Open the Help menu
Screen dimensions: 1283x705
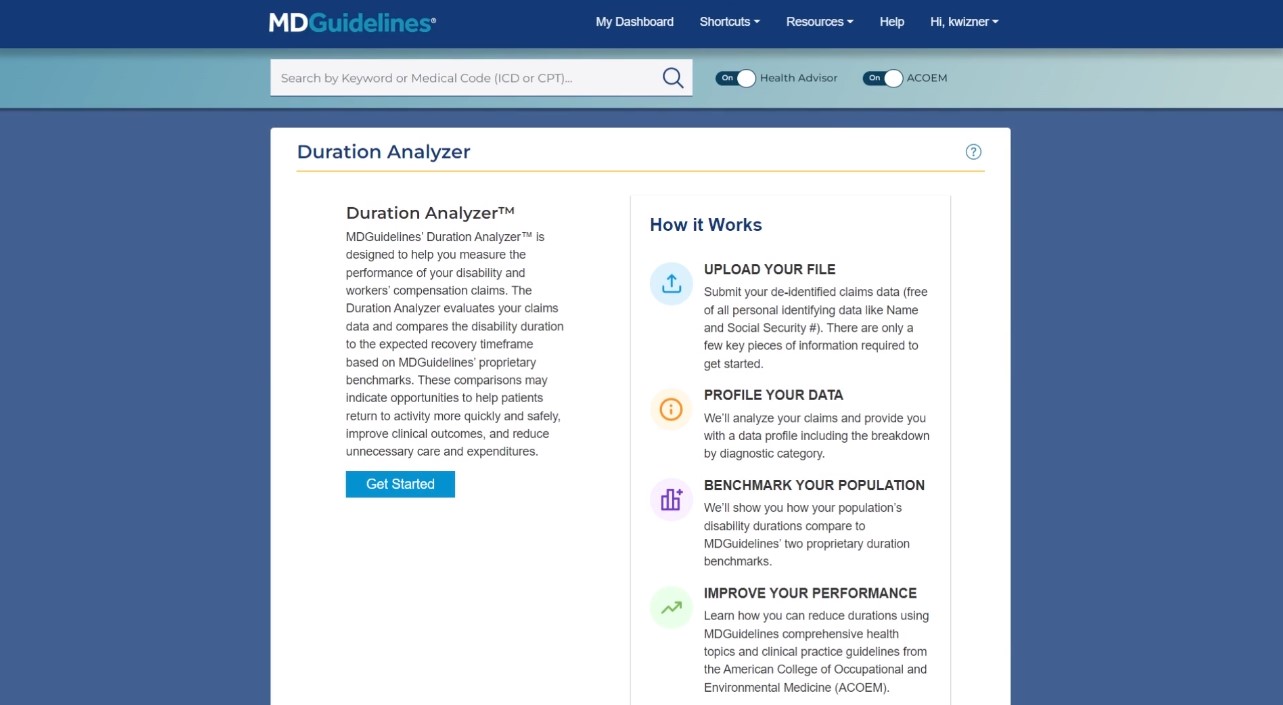click(891, 21)
